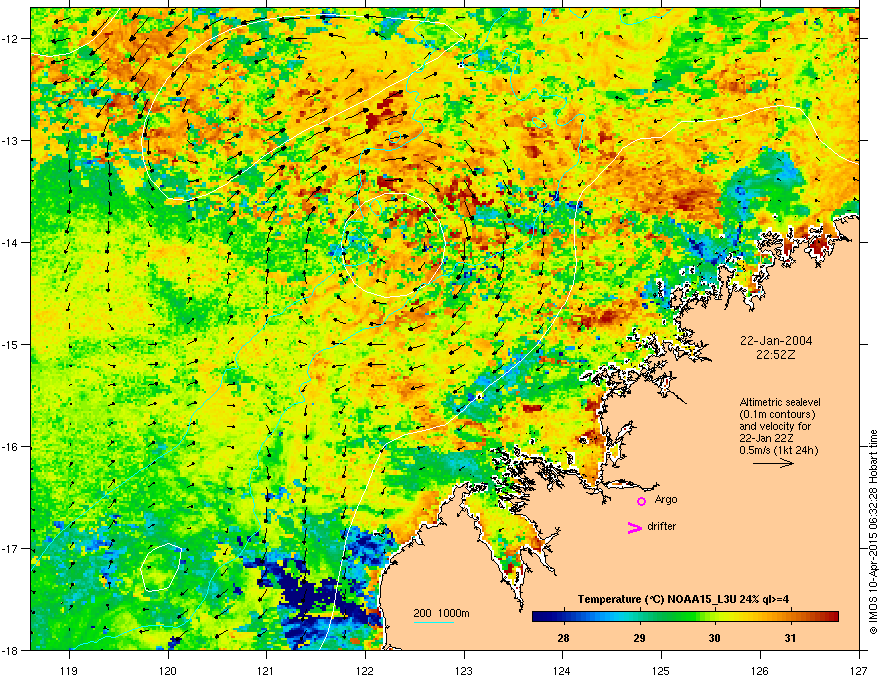This screenshot has height=680, width=880.
Task: Click the longitude axis label 121
Action: click(x=267, y=670)
